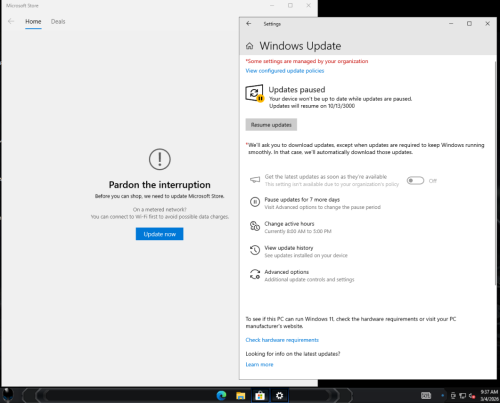
Task: Go back using Settings back arrow
Action: pos(248,24)
